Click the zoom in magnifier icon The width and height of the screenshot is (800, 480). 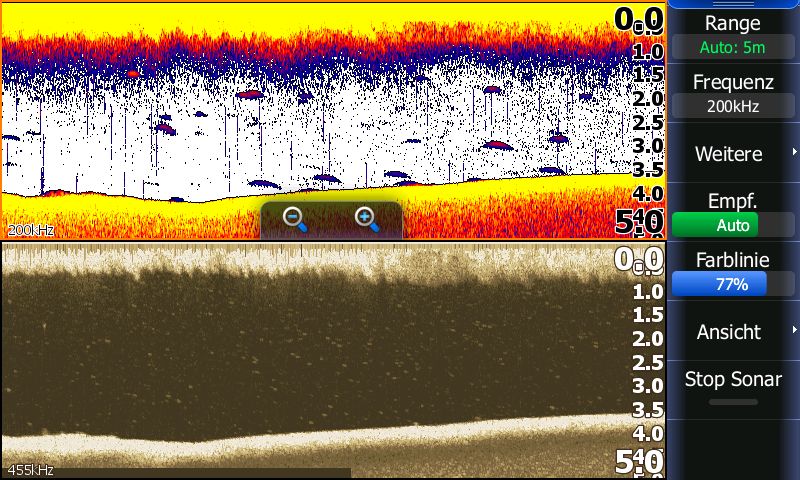click(x=366, y=220)
